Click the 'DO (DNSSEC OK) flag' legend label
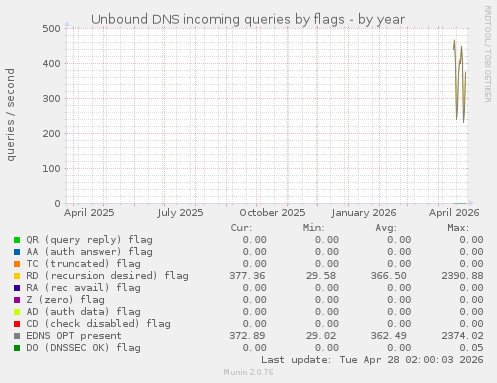 (83, 348)
